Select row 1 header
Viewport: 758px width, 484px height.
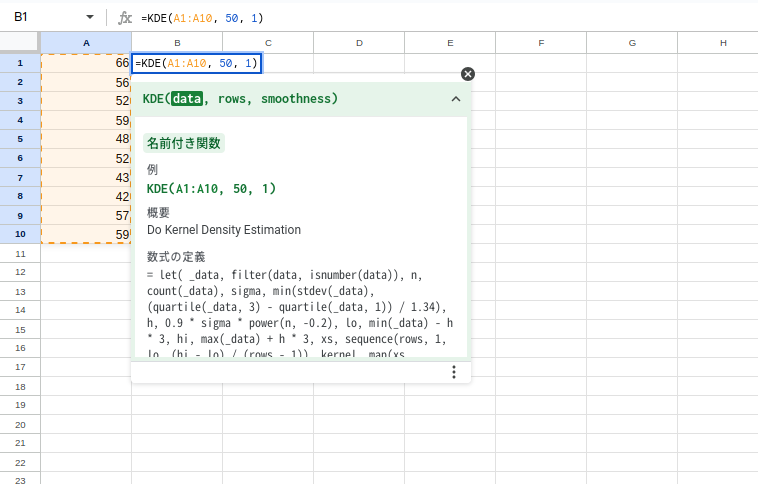(20, 63)
